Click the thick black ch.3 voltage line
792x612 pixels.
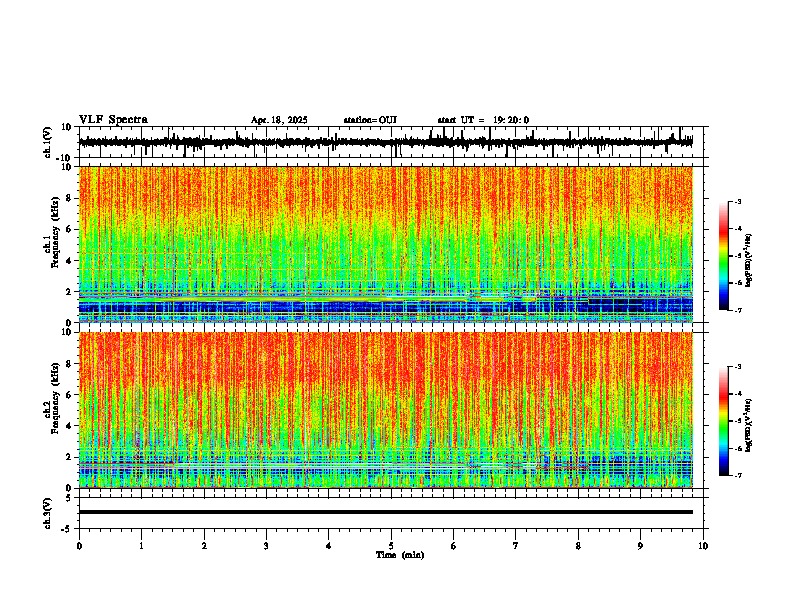tap(385, 512)
